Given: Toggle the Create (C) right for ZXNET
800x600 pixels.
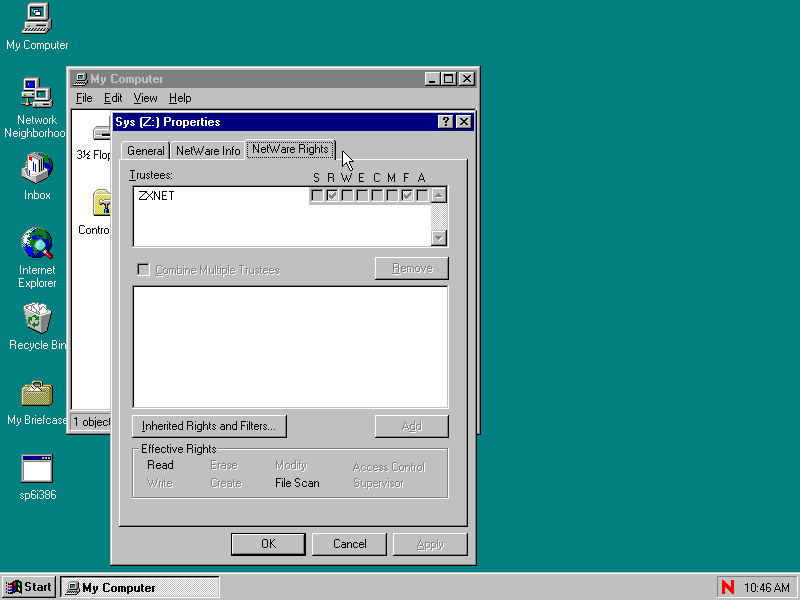Looking at the screenshot, I should click(377, 195).
